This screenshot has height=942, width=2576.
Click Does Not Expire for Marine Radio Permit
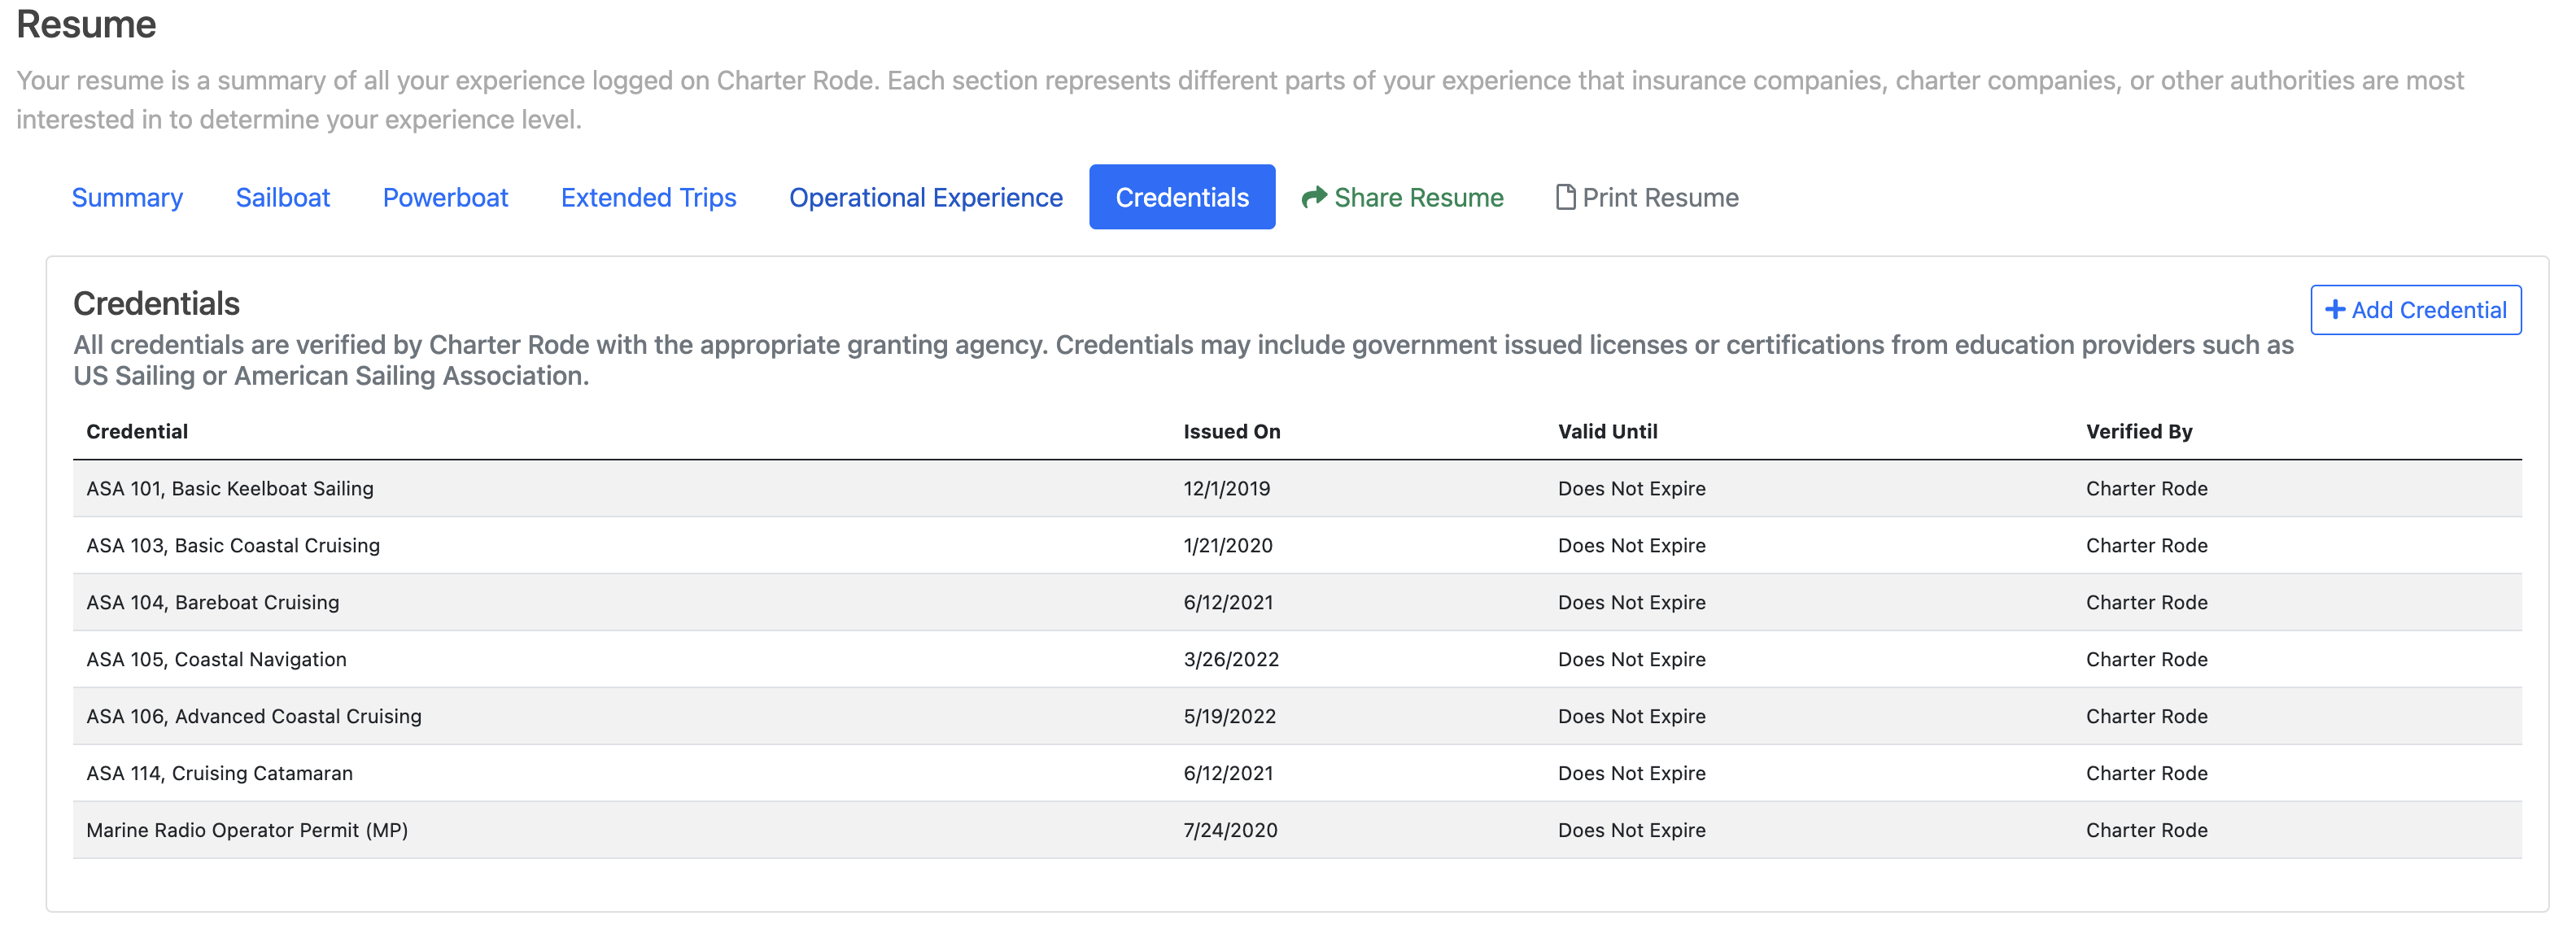pos(1631,830)
